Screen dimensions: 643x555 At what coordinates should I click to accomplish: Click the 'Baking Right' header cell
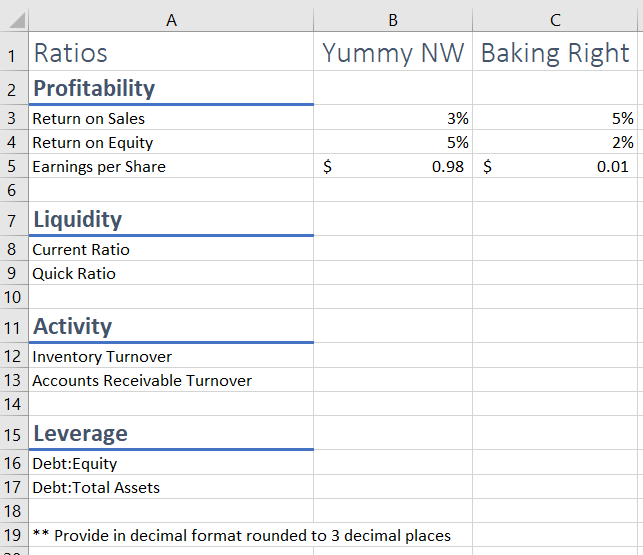555,51
